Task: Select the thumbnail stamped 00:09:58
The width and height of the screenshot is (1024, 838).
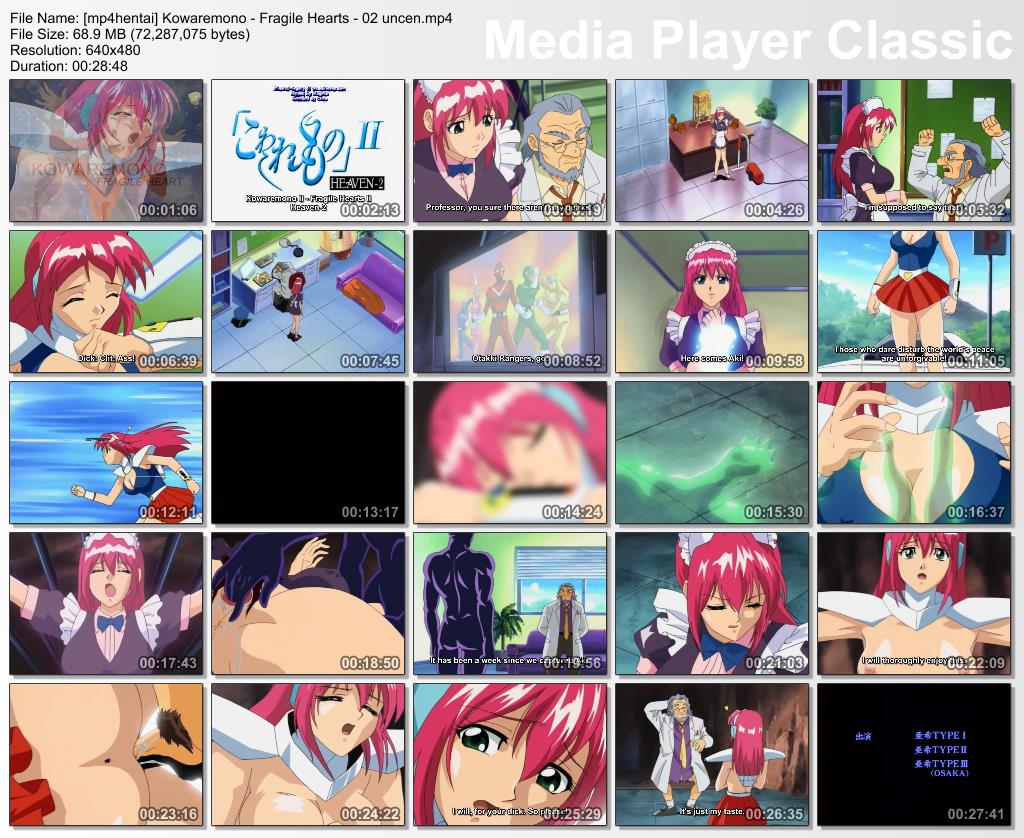Action: click(712, 301)
